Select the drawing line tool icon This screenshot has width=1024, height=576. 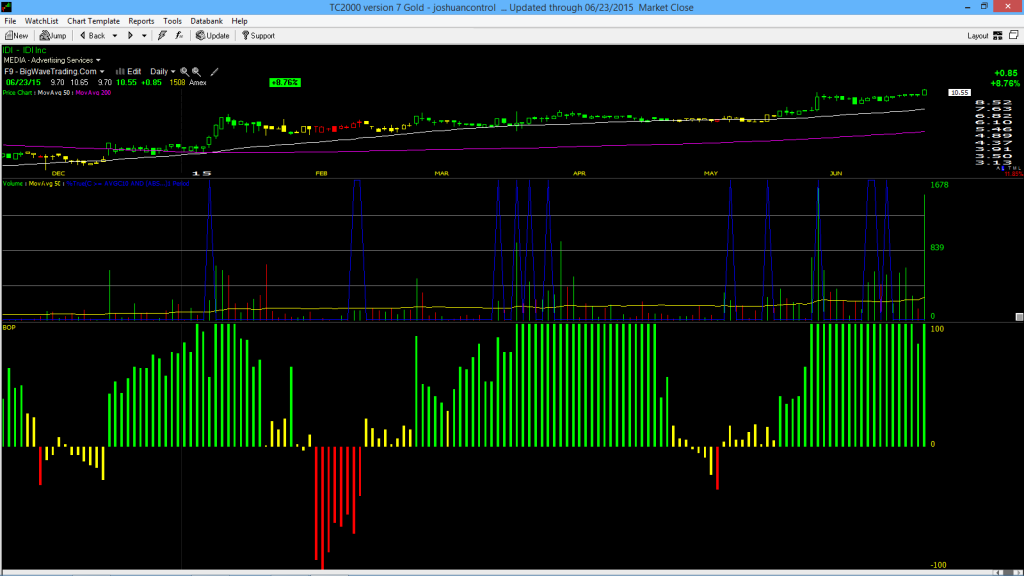click(214, 72)
